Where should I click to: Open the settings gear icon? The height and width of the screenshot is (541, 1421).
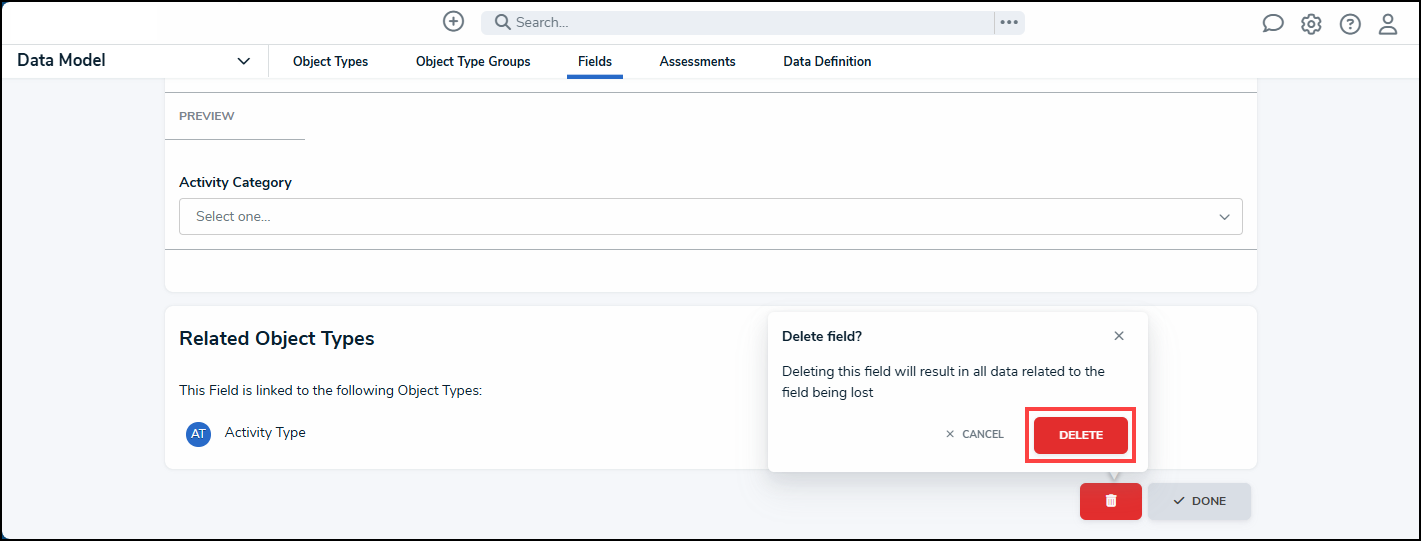[1311, 24]
